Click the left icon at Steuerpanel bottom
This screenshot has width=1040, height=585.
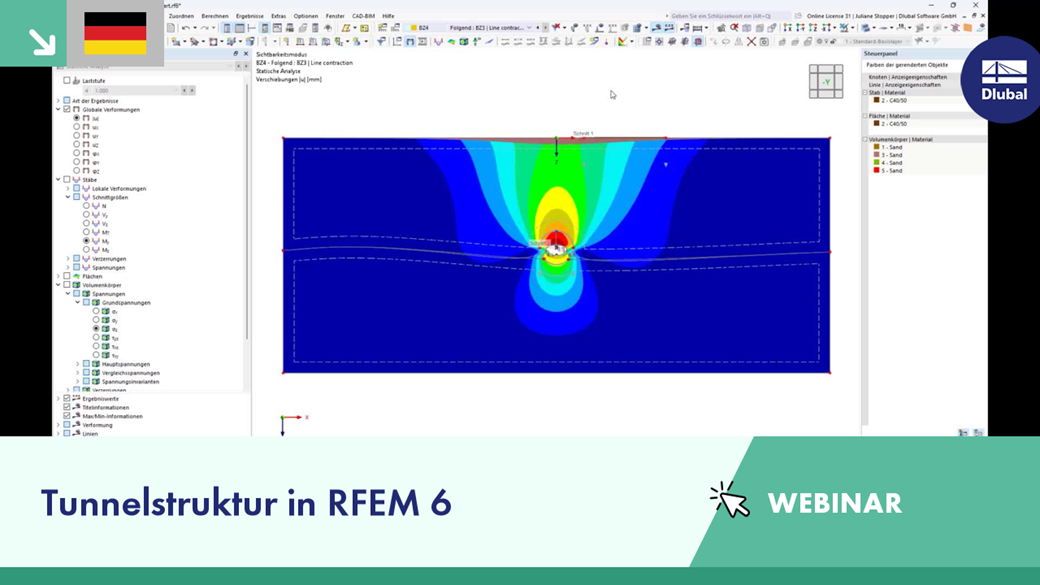(963, 432)
